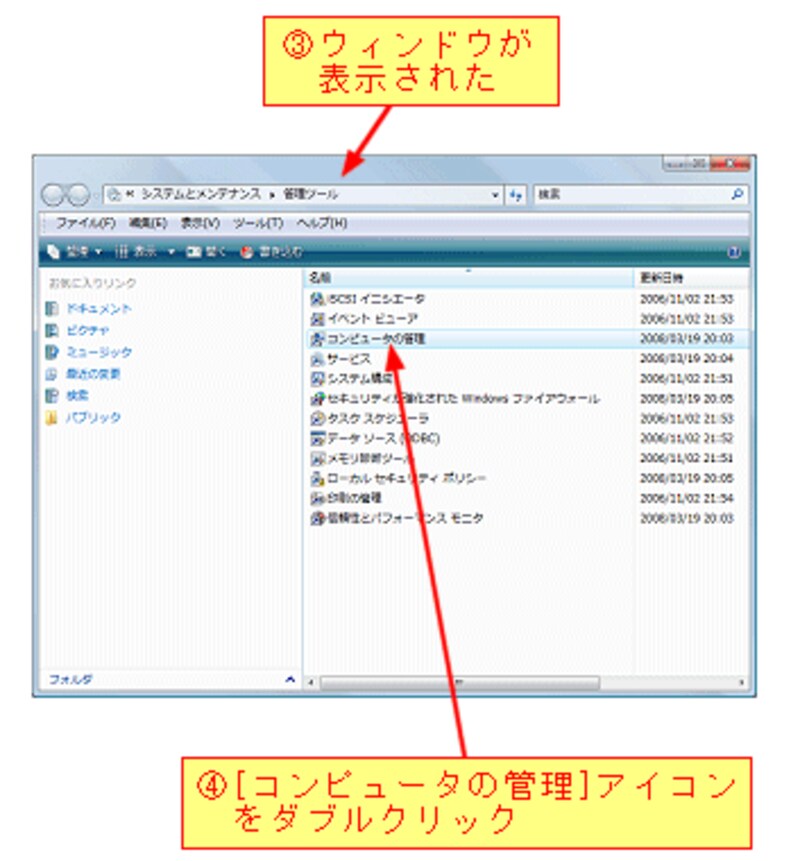Click the location icon in address bar
This screenshot has width=800, height=861.
point(114,194)
